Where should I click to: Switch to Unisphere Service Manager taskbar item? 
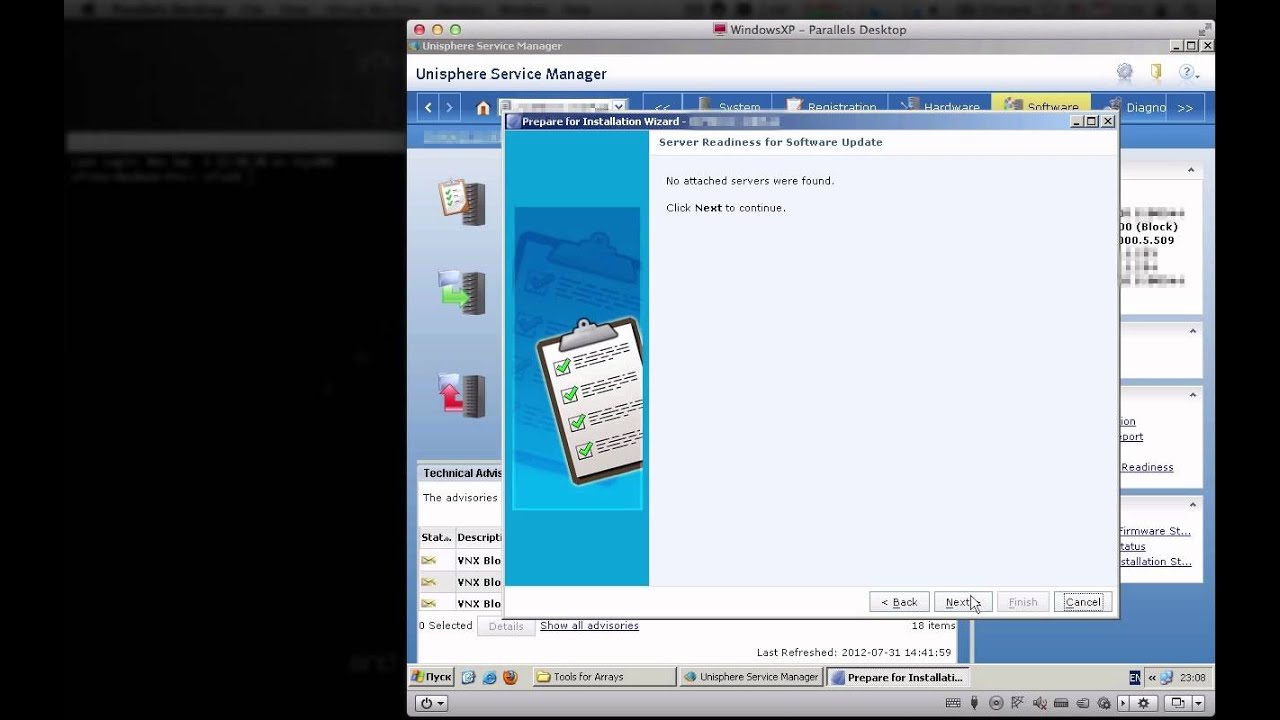coord(751,677)
